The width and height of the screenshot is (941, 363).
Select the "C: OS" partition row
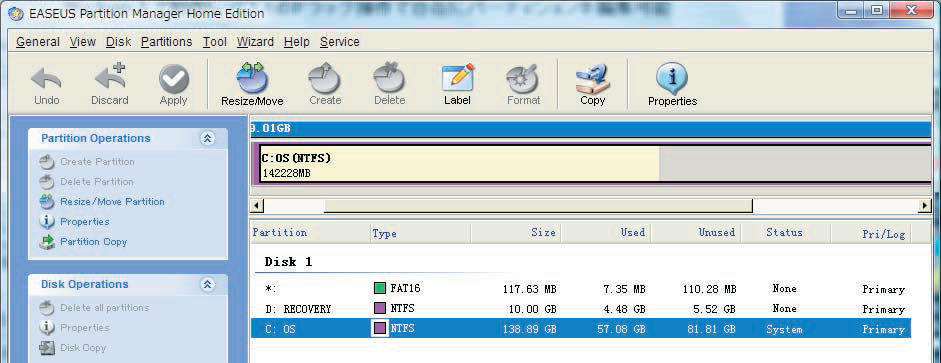[580, 328]
